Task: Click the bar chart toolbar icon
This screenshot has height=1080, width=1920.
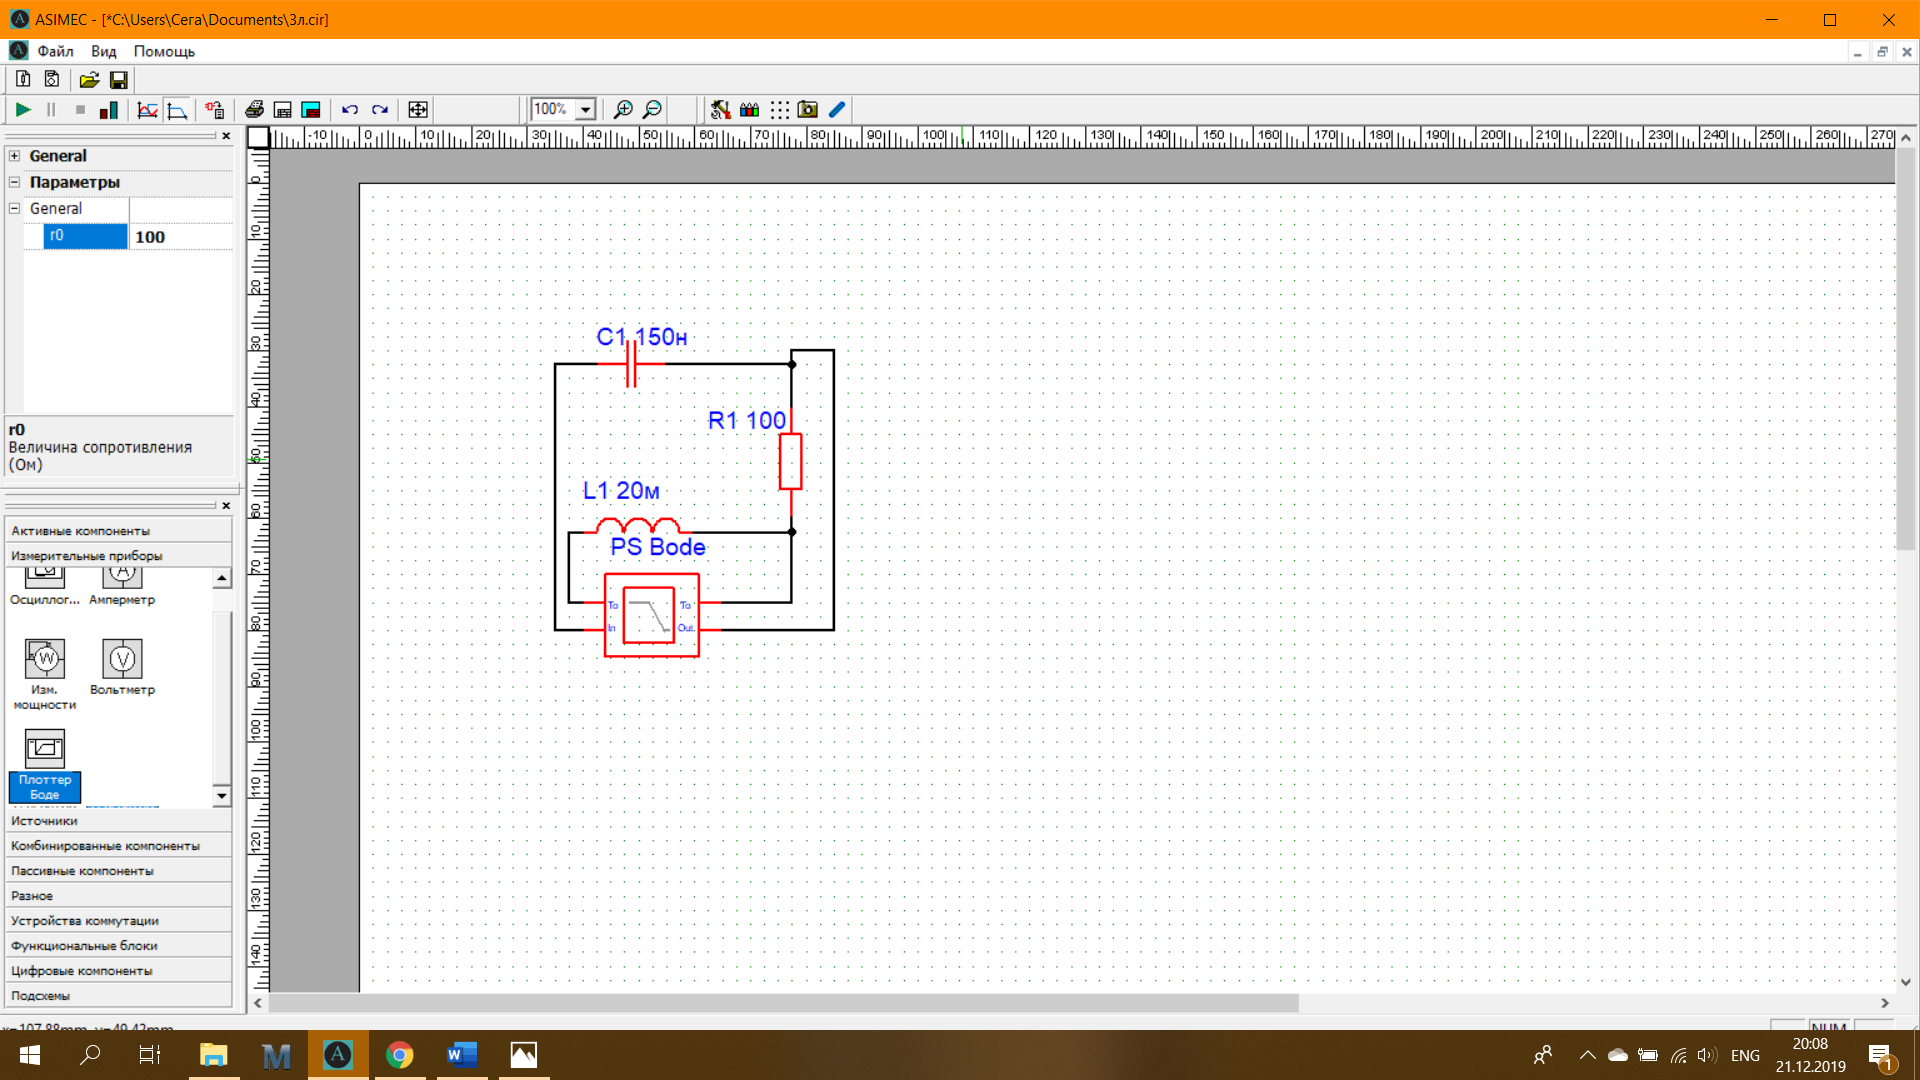Action: 109,110
